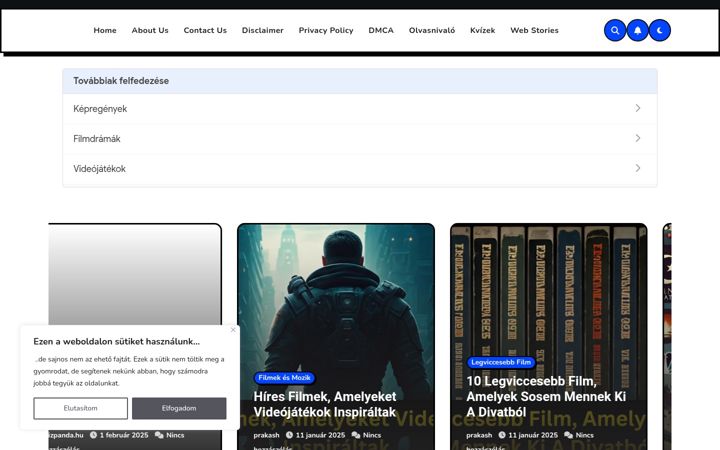Click clock icon beside 1 február 2025
720x450 pixels.
point(93,435)
